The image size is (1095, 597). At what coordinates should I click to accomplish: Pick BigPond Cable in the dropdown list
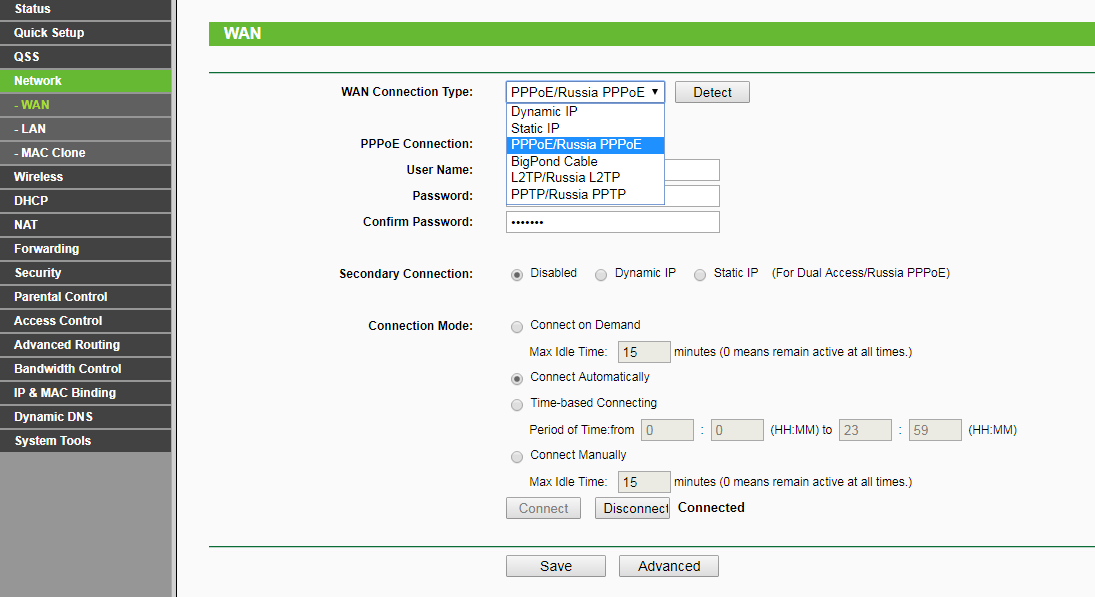pos(554,161)
